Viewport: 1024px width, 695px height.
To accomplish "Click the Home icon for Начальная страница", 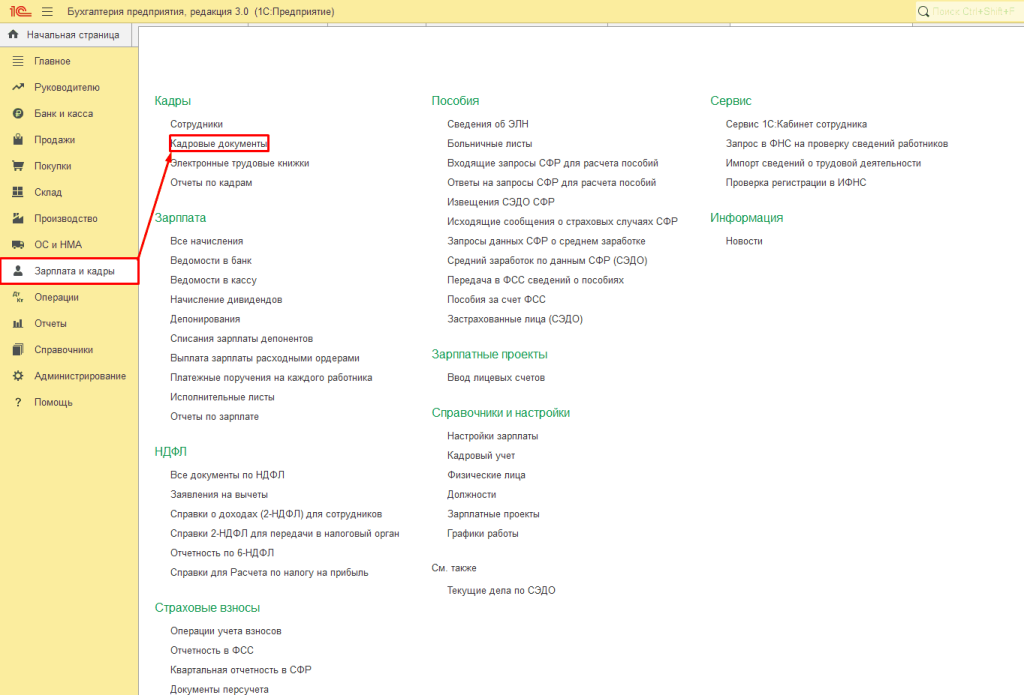I will 13,35.
